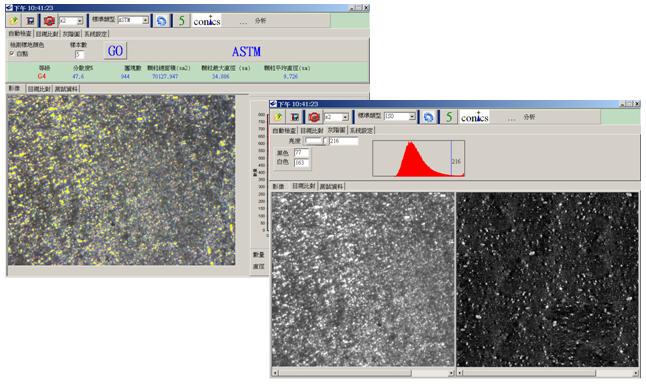Select the 原始資料 sub-tab in ASTM window

tap(66, 89)
